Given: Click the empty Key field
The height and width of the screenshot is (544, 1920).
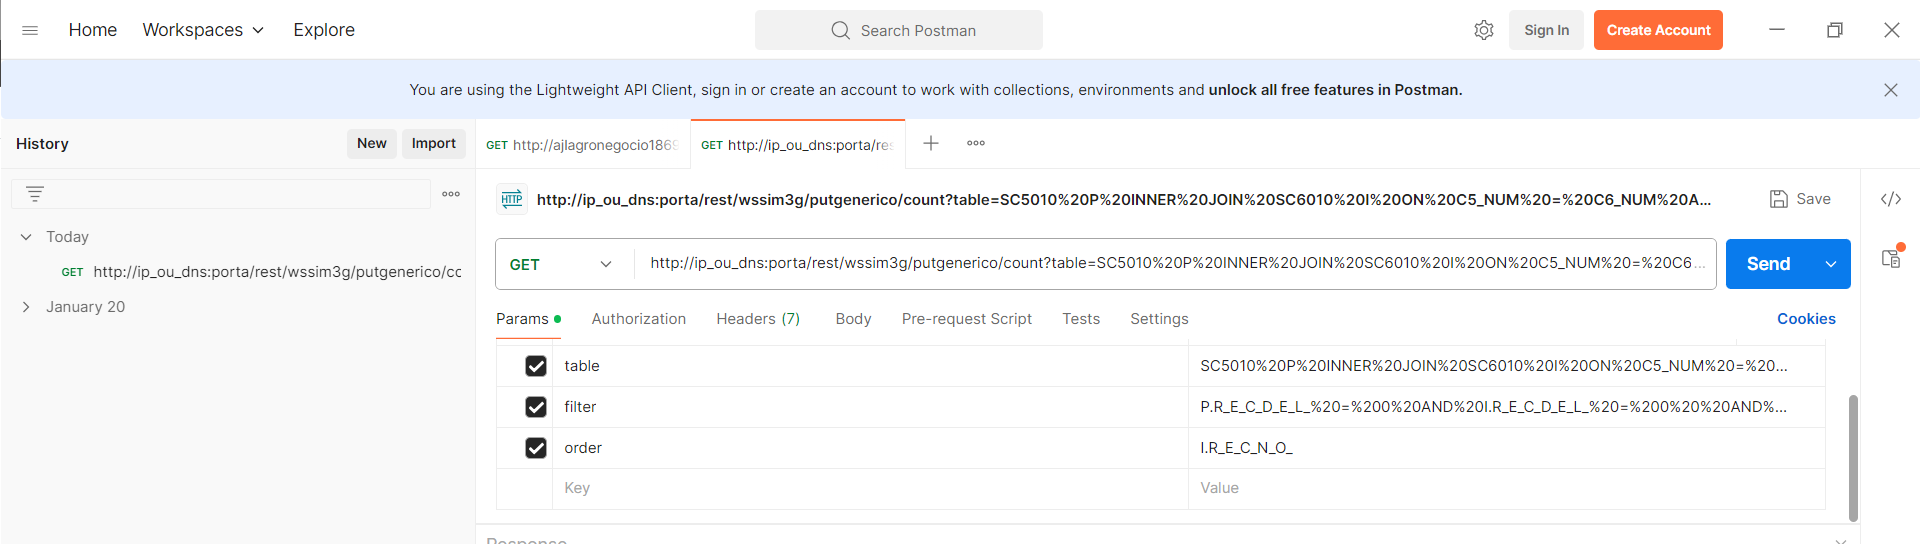Looking at the screenshot, I should (x=870, y=488).
